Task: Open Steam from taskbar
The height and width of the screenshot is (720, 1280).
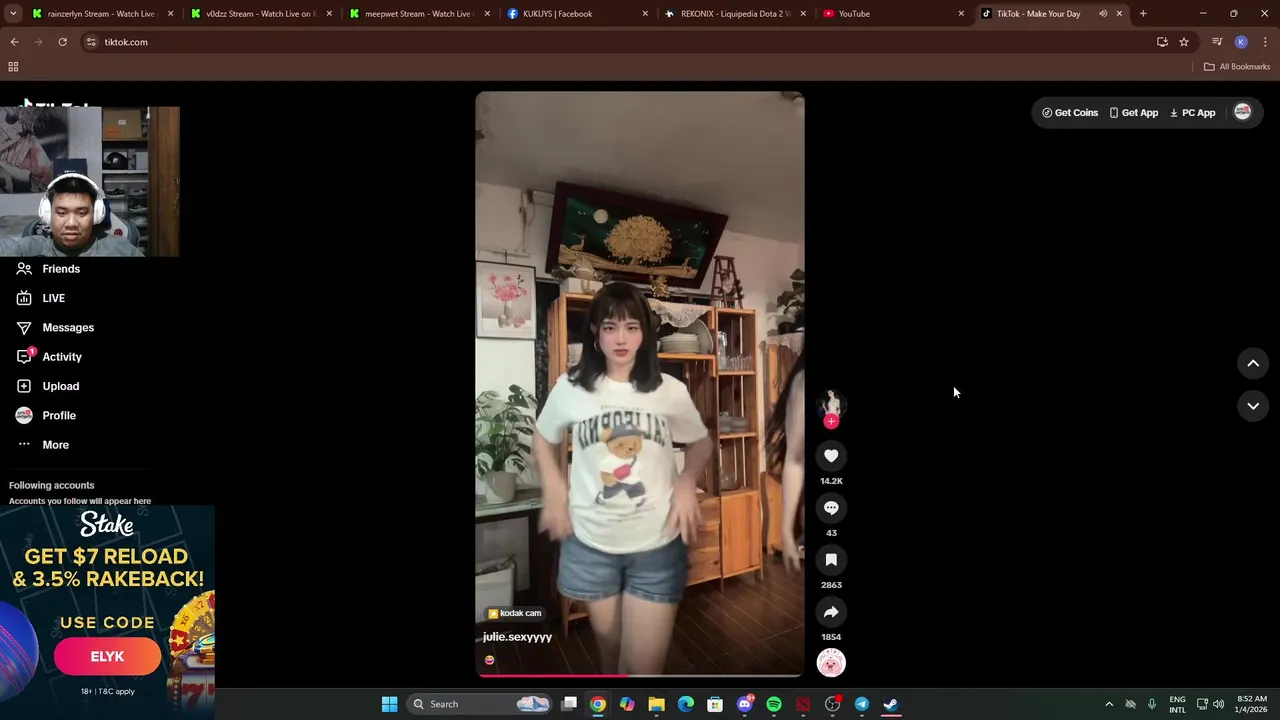Action: tap(891, 704)
